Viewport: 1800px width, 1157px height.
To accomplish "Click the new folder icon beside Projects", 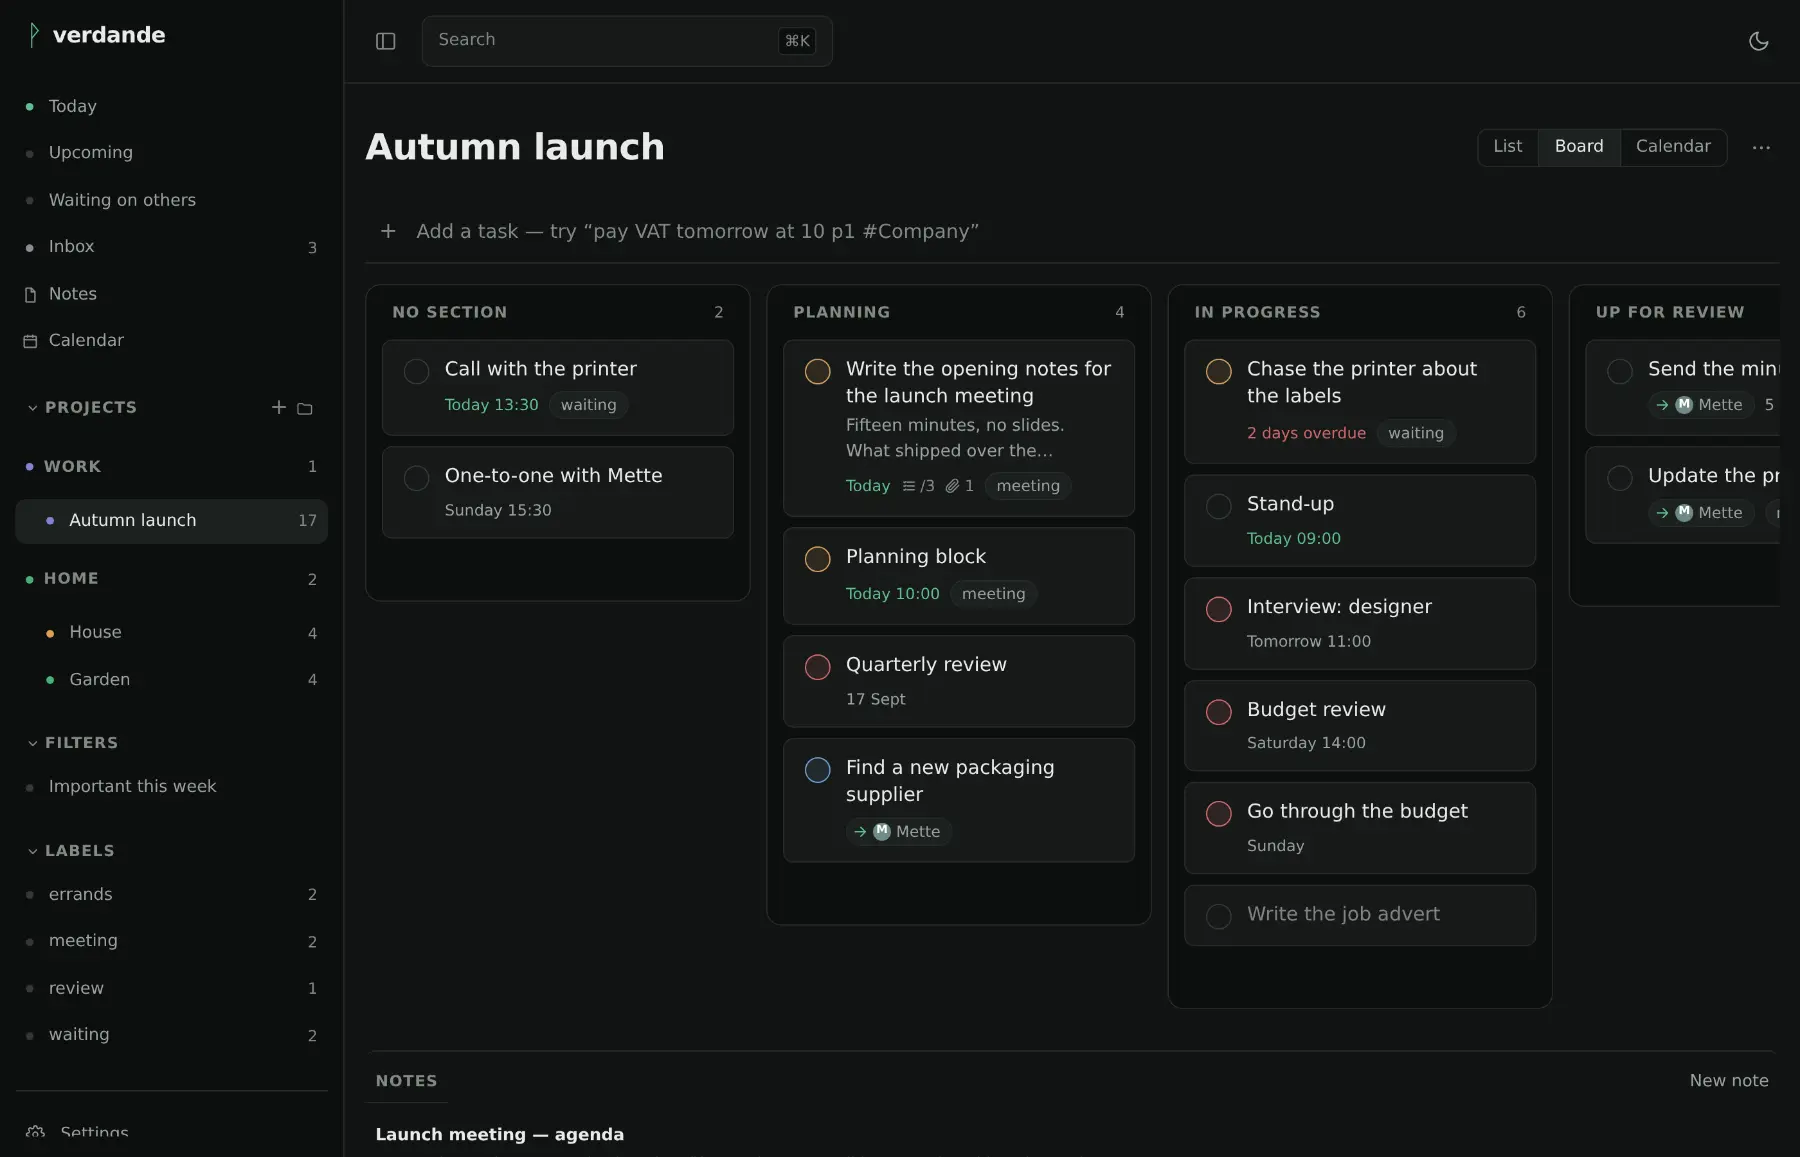I will (x=305, y=408).
